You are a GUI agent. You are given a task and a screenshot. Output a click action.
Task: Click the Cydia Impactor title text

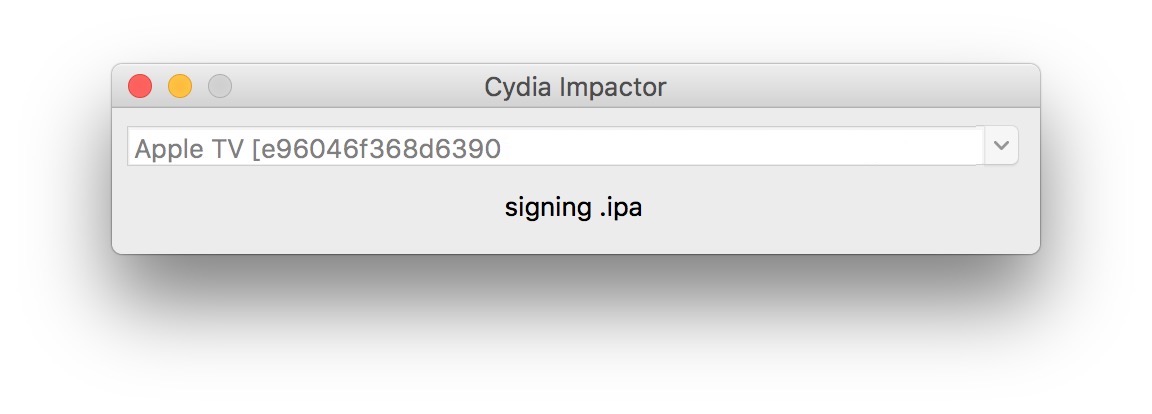pos(575,87)
